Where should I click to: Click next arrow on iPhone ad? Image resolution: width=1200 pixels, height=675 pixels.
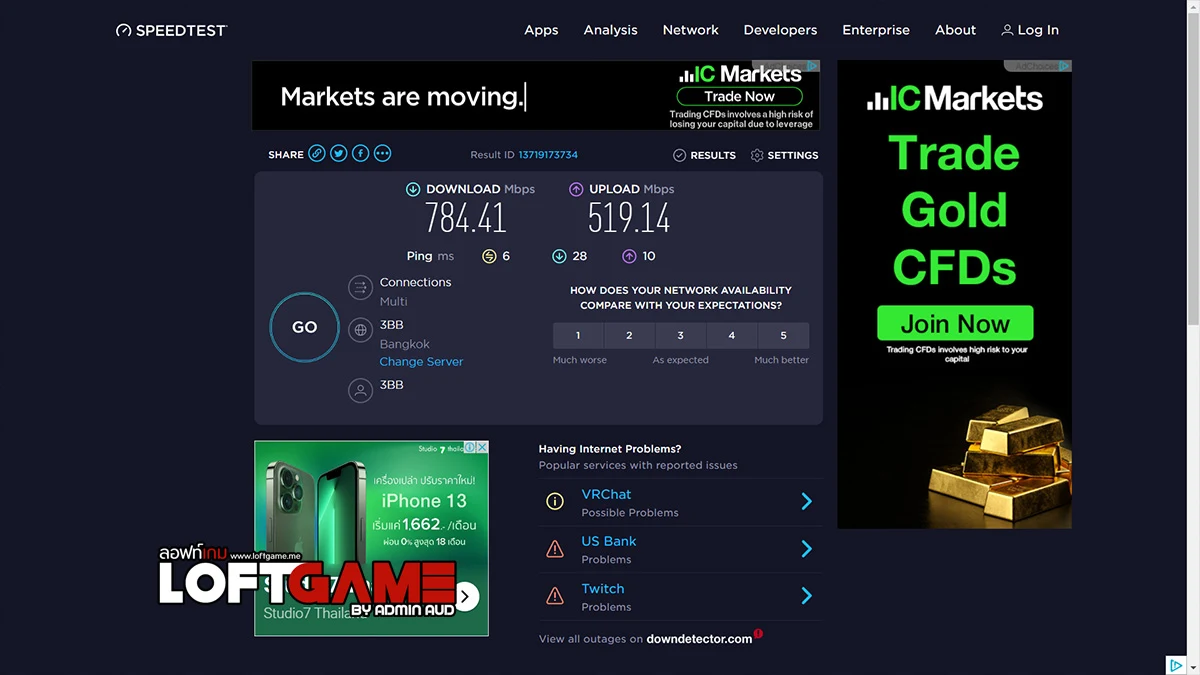coord(465,597)
